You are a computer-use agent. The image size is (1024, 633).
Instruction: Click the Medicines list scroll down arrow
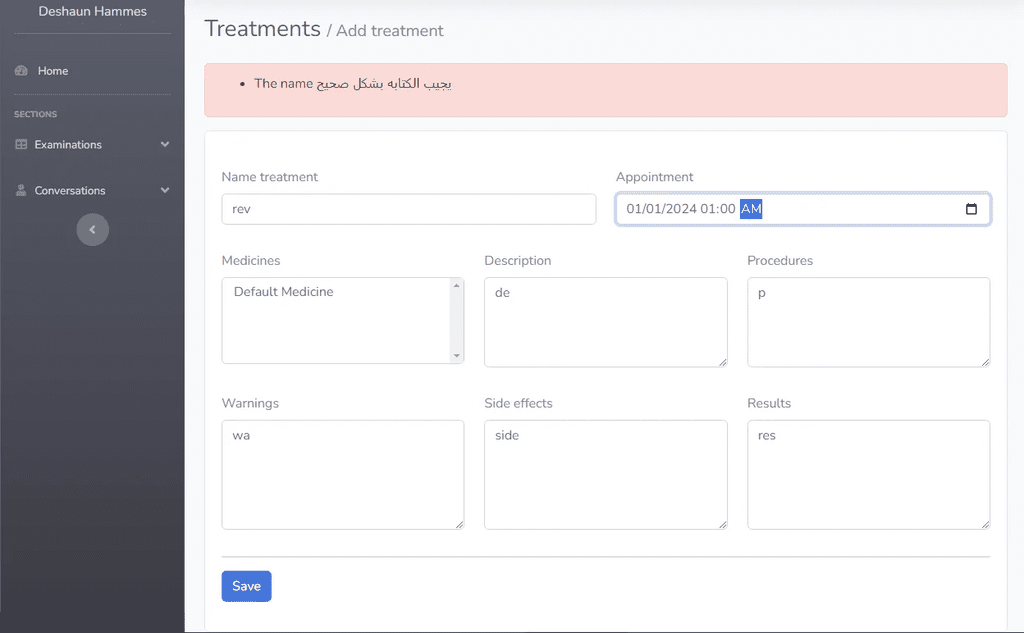[456, 356]
